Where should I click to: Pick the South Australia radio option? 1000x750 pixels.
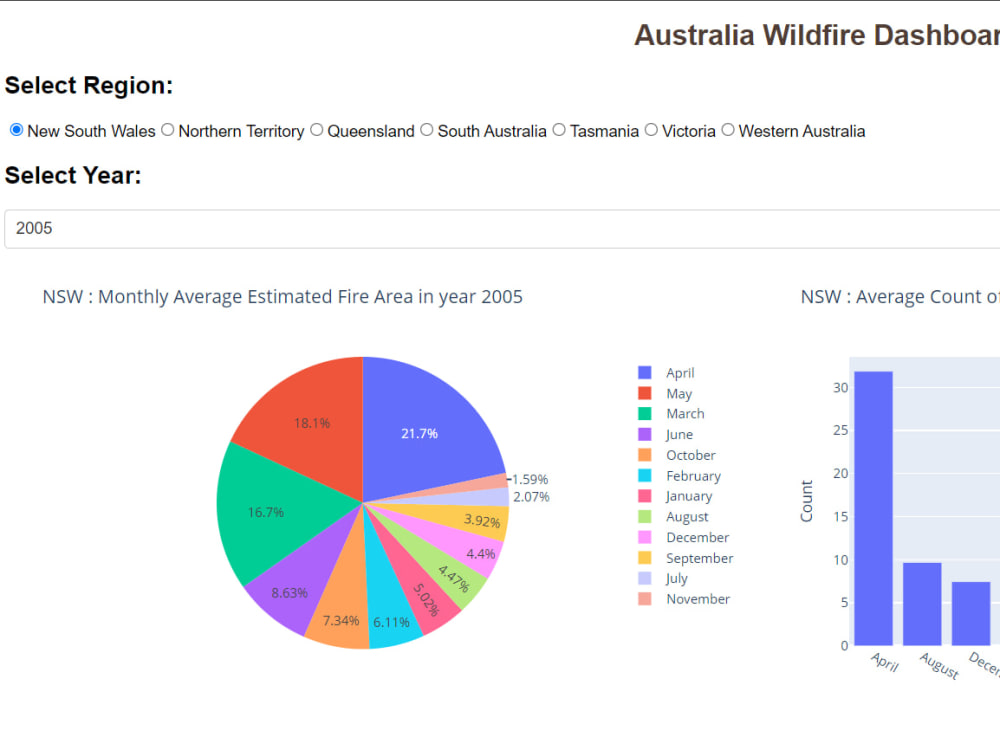(427, 130)
